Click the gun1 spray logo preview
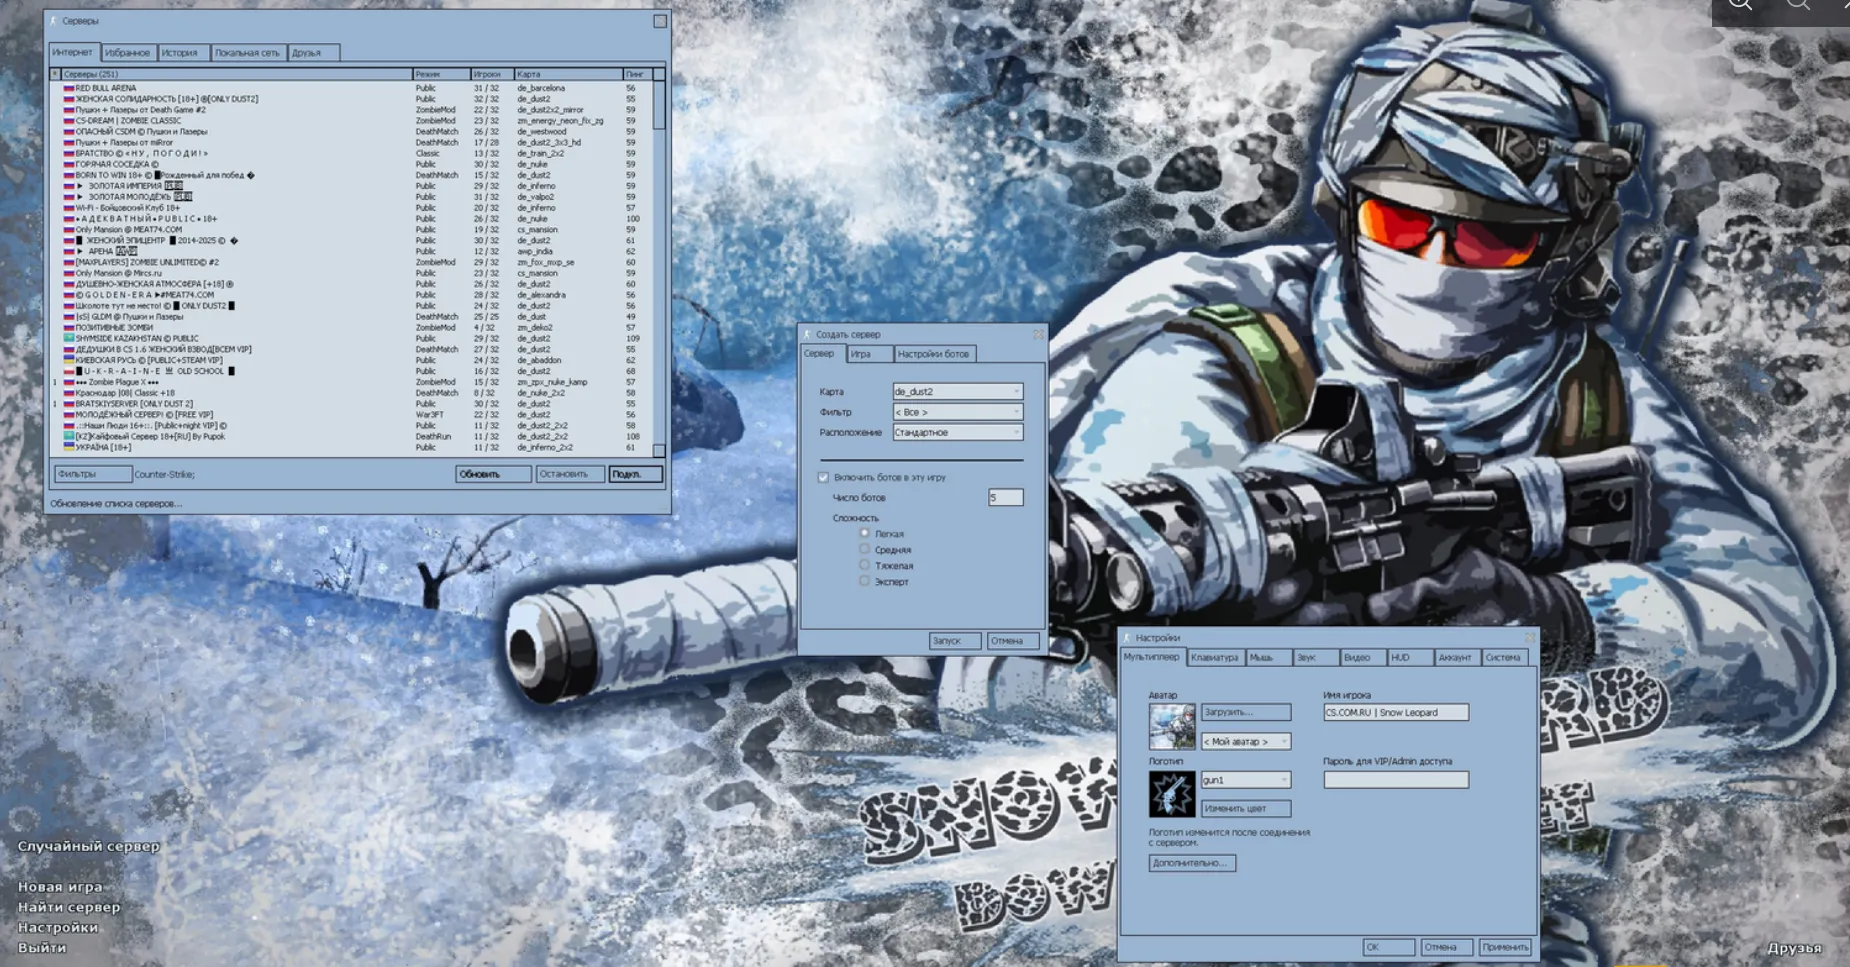 1171,794
